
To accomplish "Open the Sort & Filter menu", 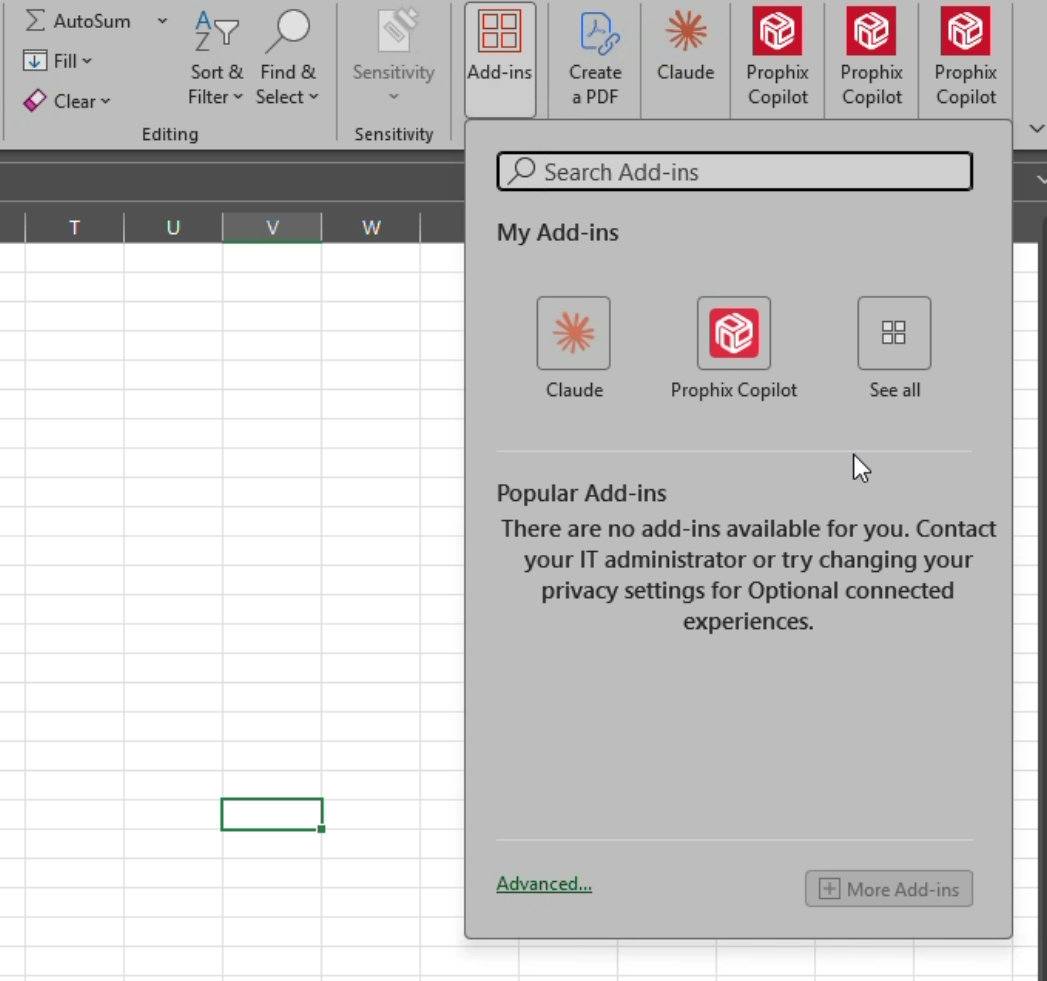I will tap(216, 59).
